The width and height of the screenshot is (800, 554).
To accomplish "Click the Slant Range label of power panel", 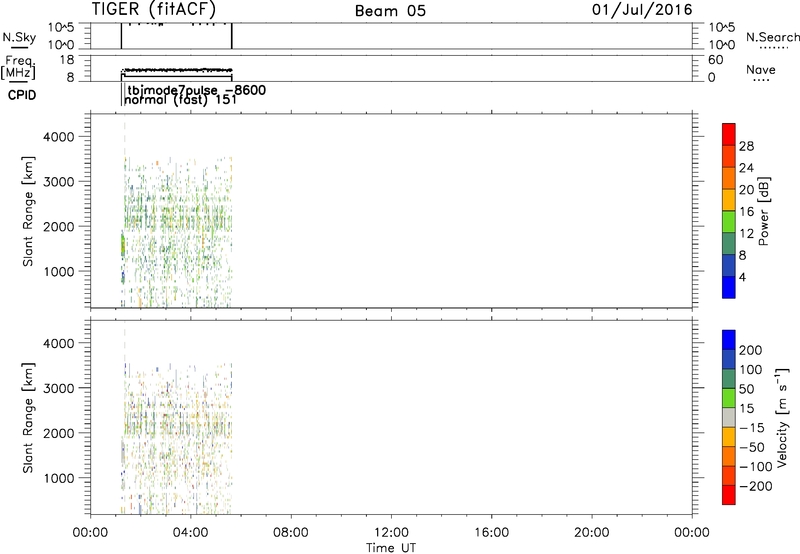I will (x=28, y=211).
